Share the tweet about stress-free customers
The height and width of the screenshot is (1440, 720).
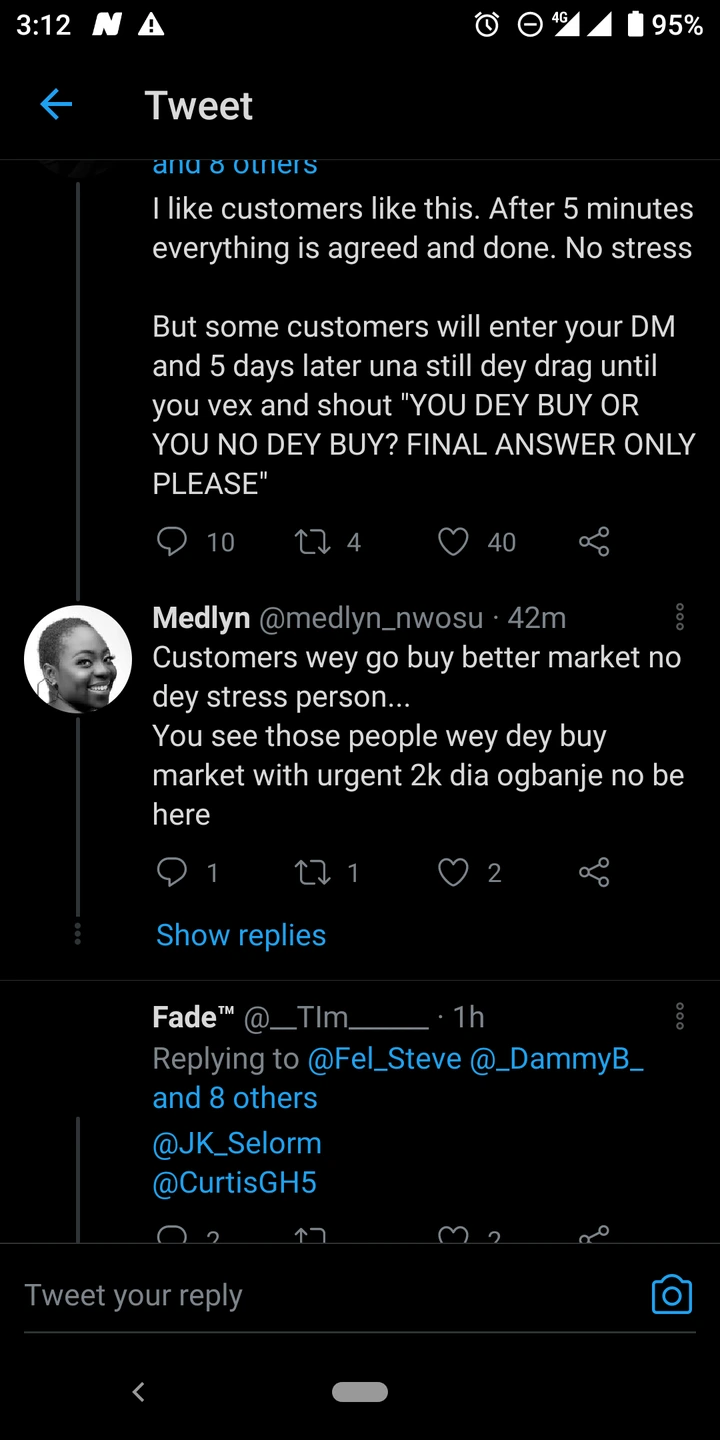click(594, 542)
